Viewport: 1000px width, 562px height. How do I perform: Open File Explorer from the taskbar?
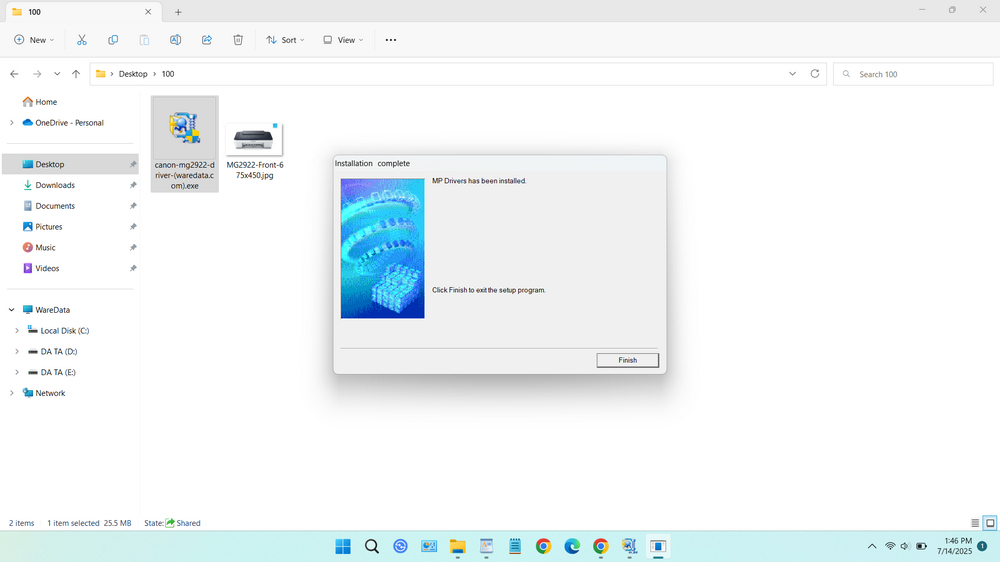457,546
